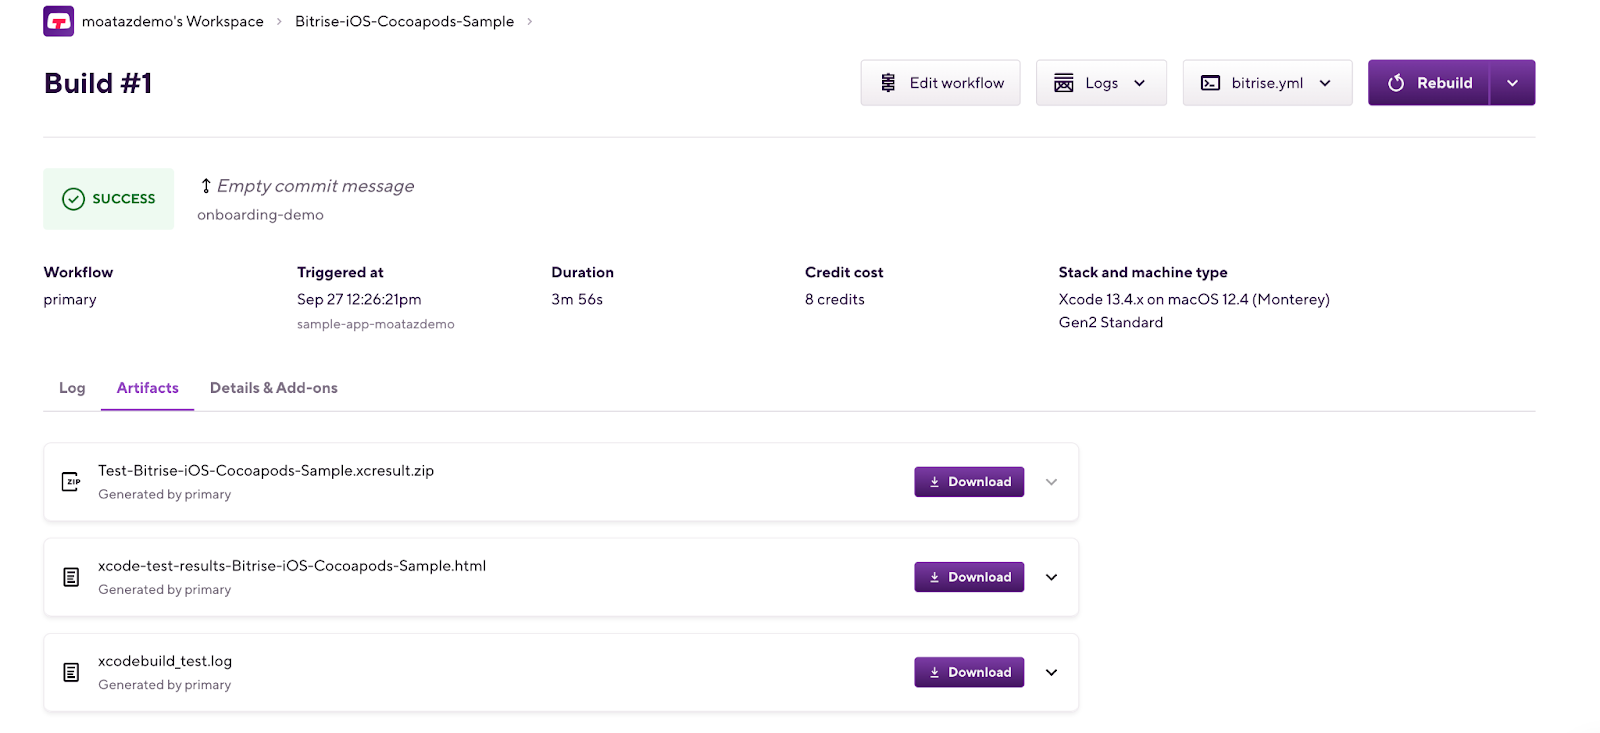The width and height of the screenshot is (1600, 733).
Task: Expand the xcode-test-results html row chevron
Action: (x=1051, y=577)
